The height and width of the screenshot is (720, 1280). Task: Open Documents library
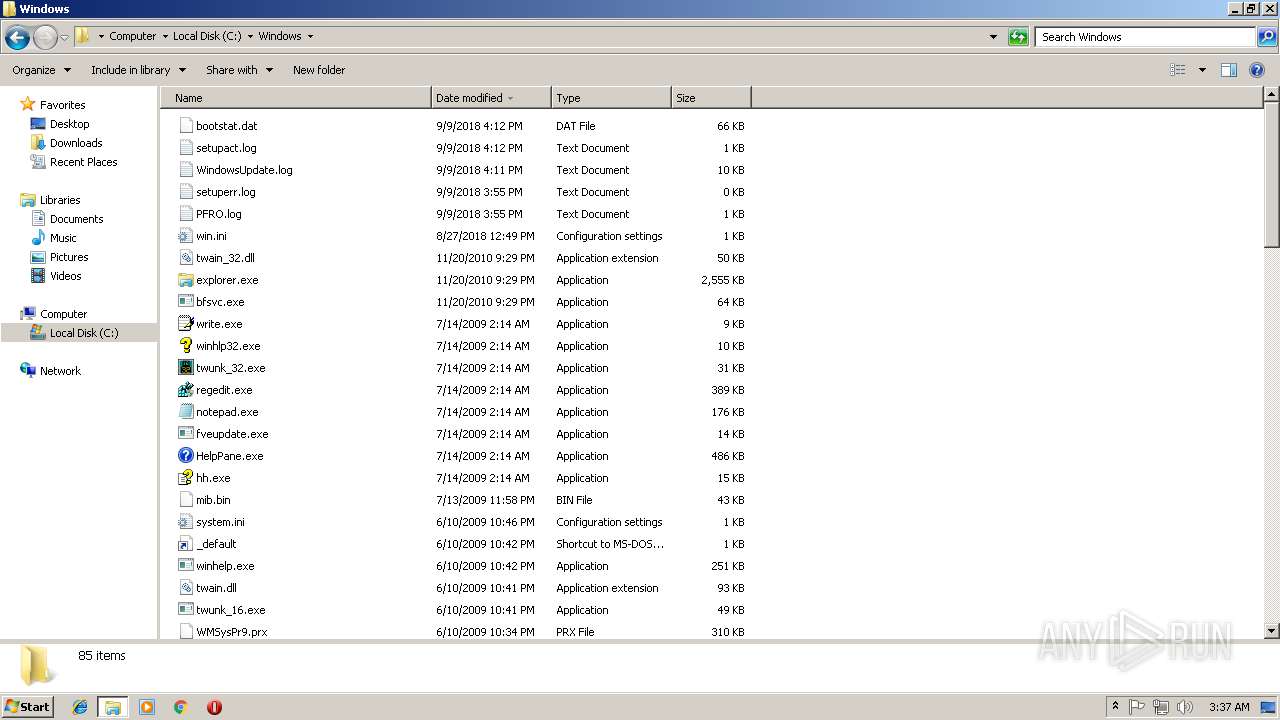tap(76, 219)
